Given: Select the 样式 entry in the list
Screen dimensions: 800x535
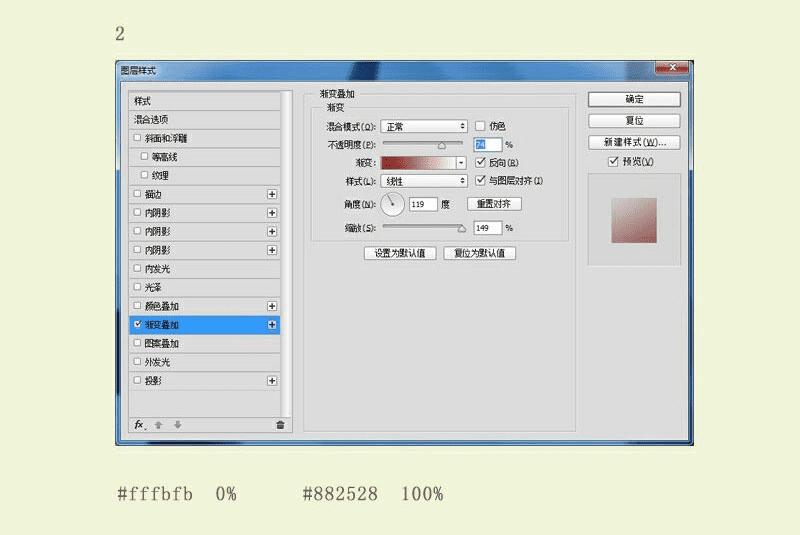Looking at the screenshot, I should (x=205, y=101).
